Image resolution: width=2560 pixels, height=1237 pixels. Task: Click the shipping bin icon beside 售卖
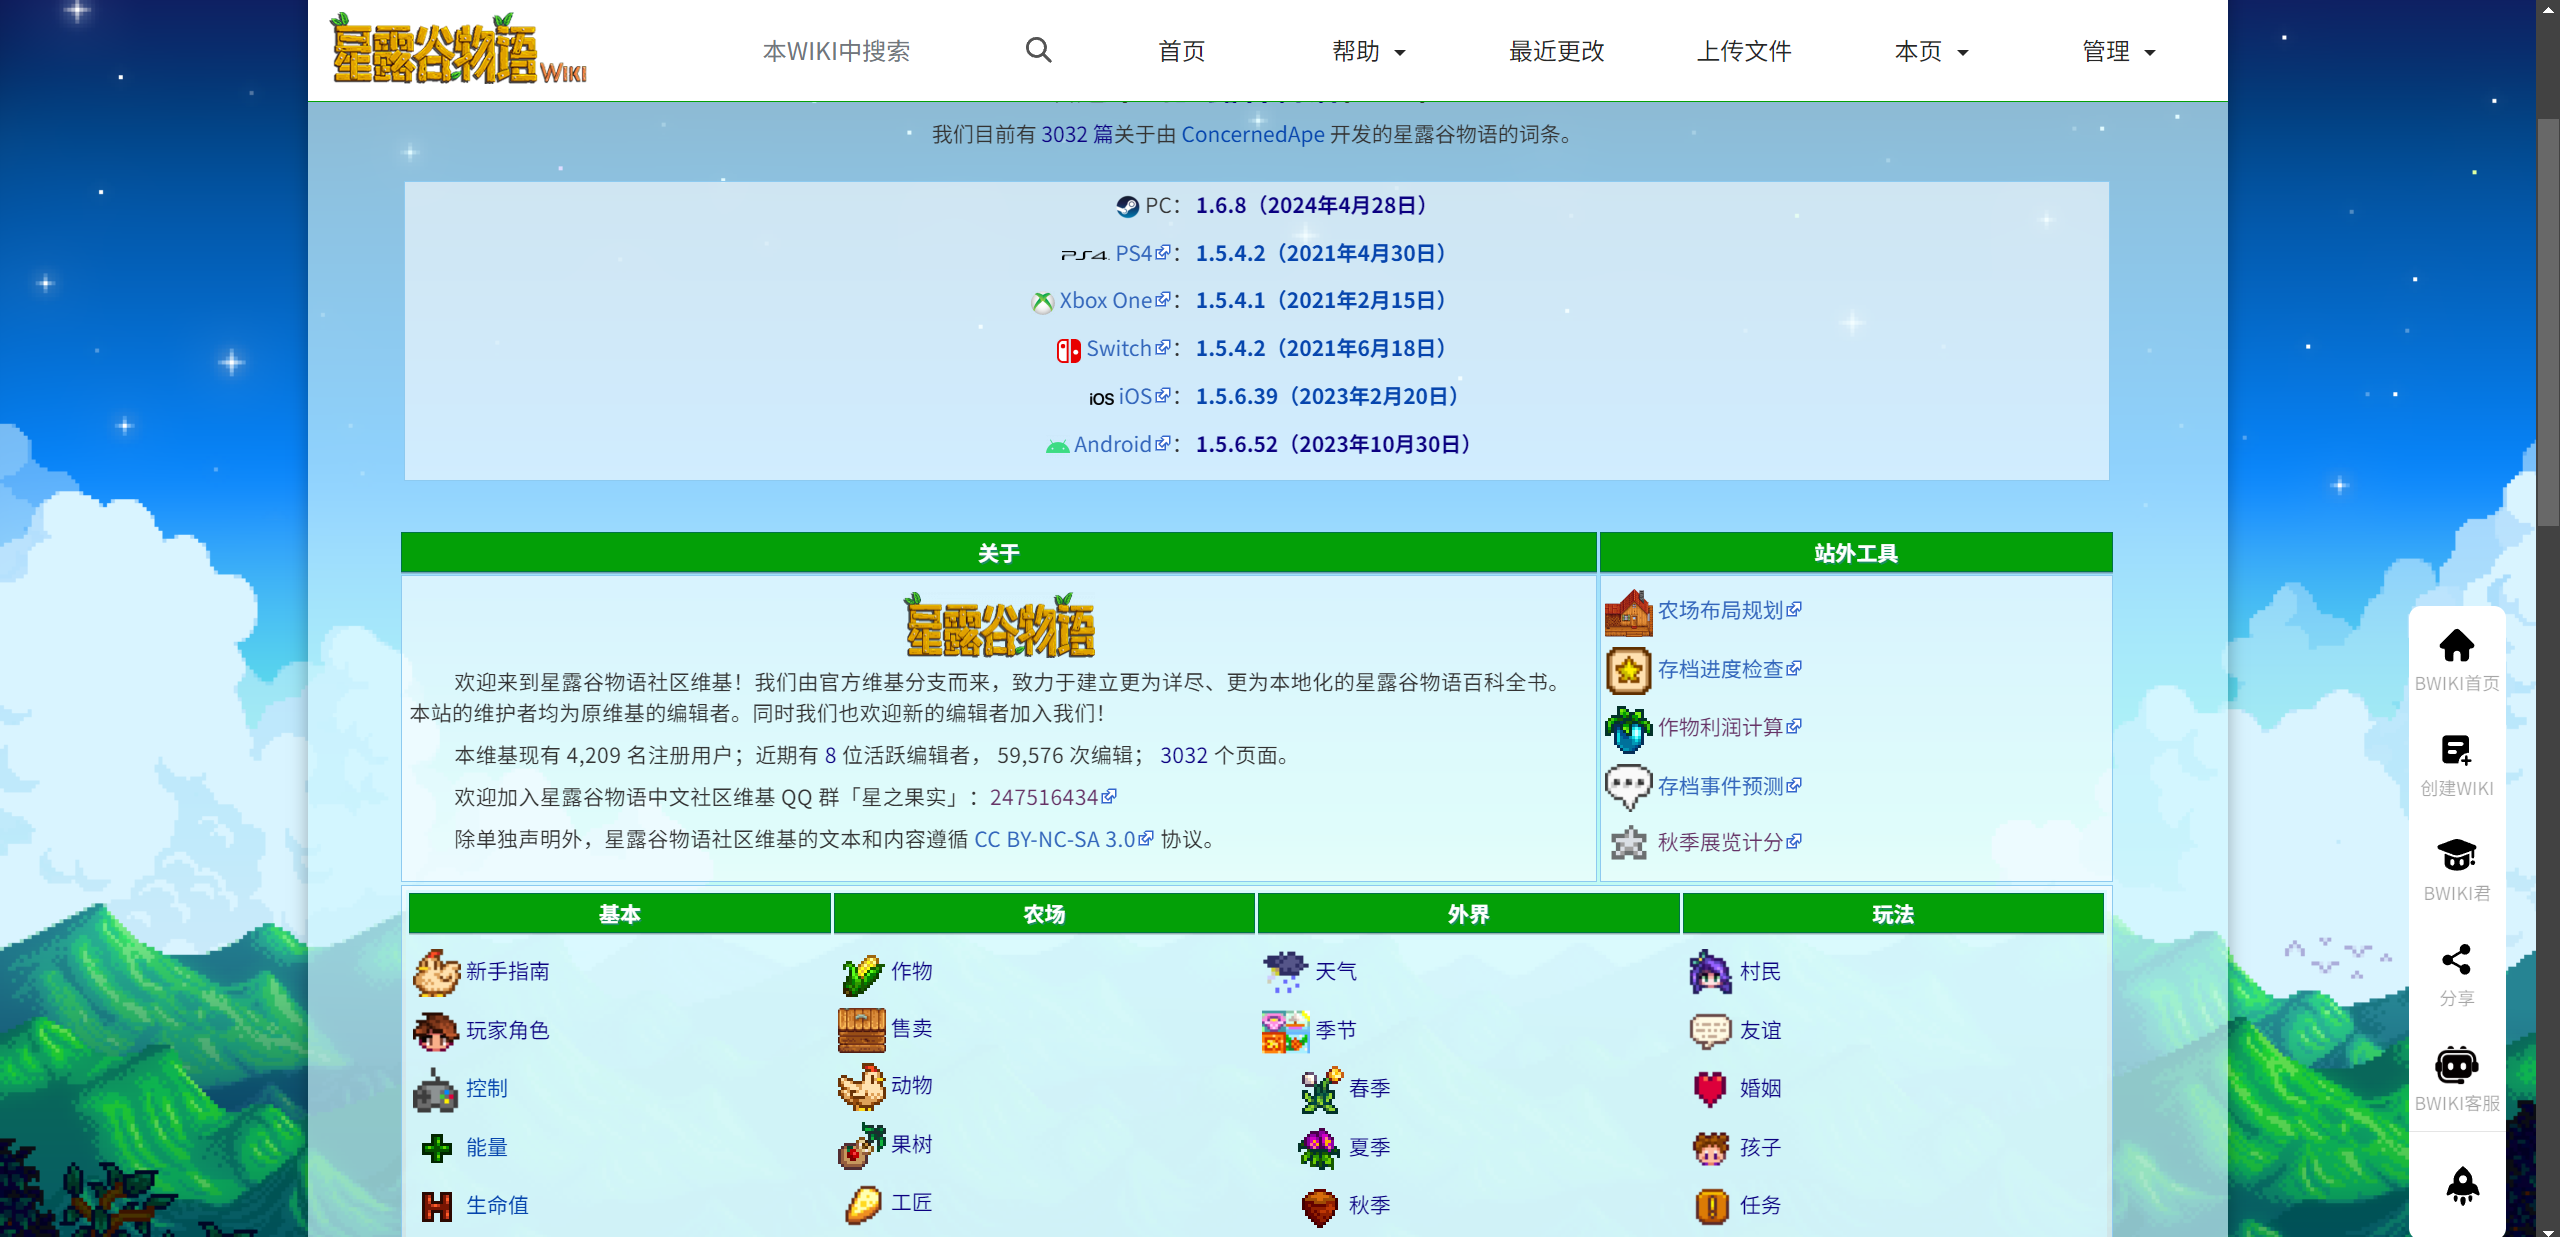tap(861, 1030)
